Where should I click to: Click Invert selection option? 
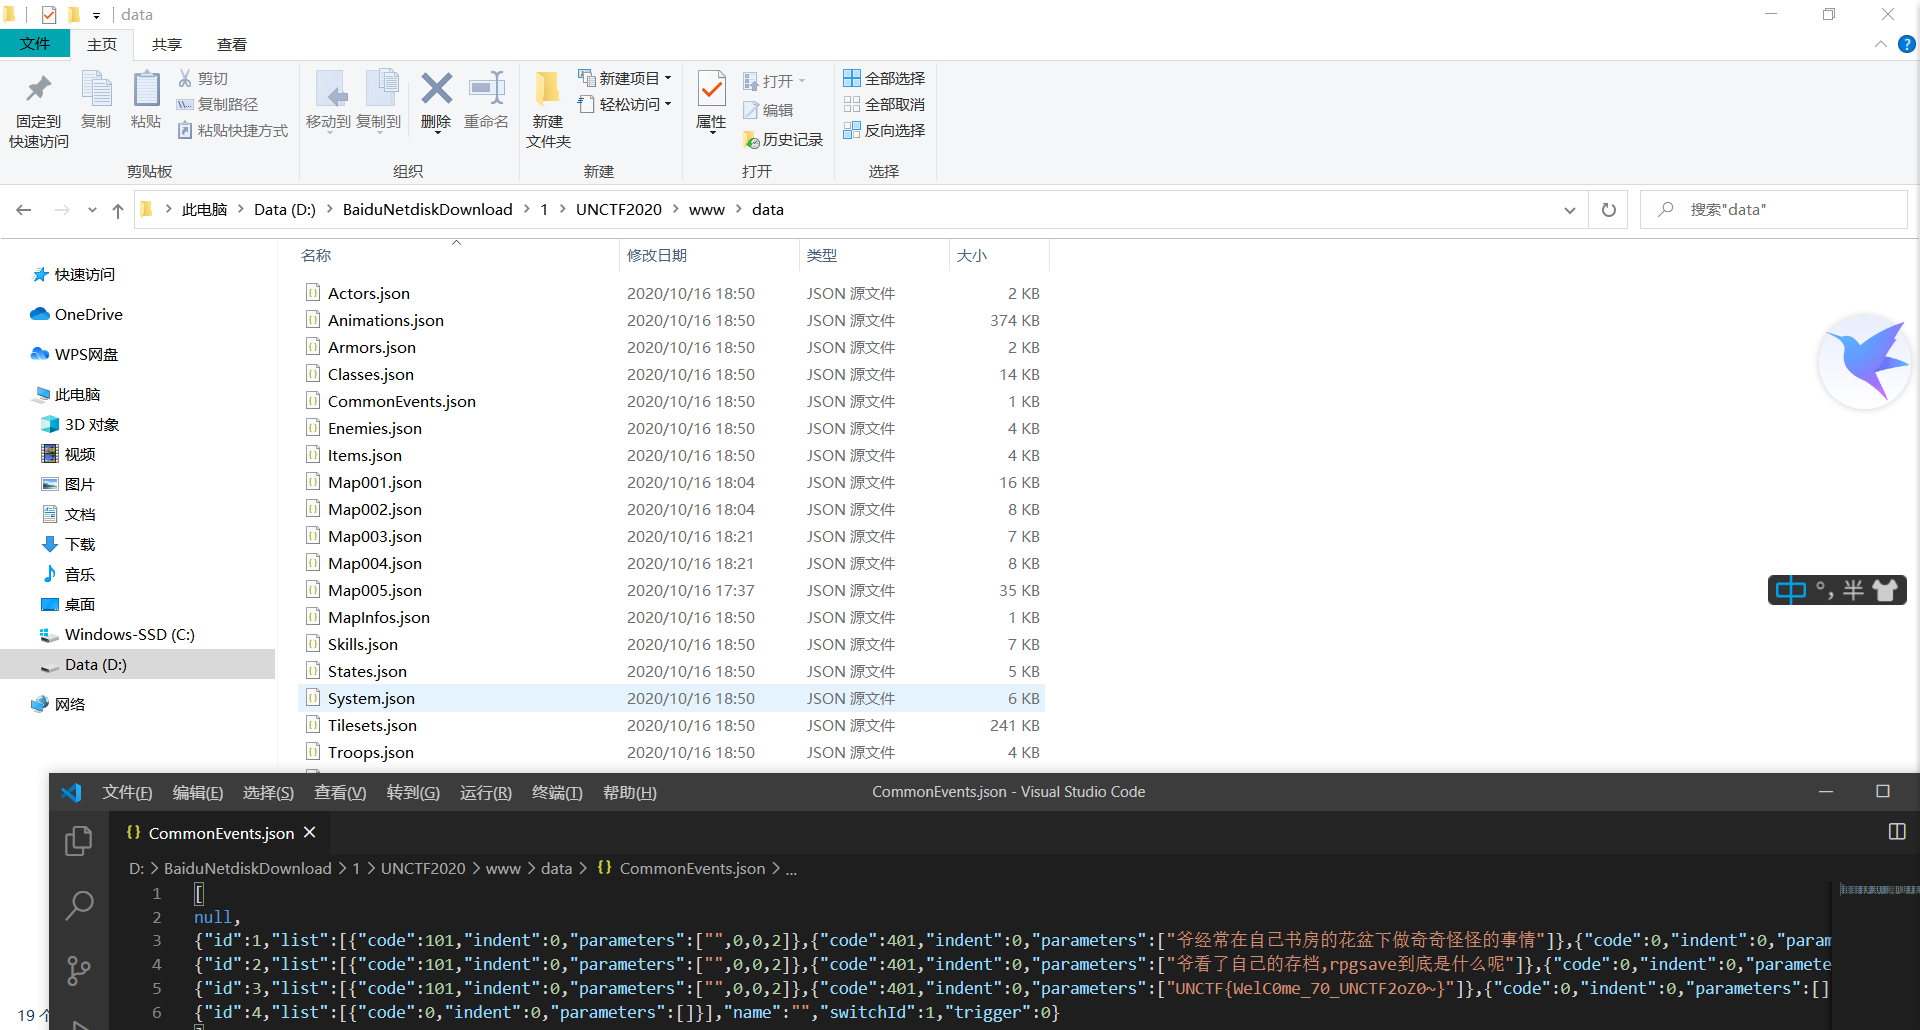tap(884, 130)
